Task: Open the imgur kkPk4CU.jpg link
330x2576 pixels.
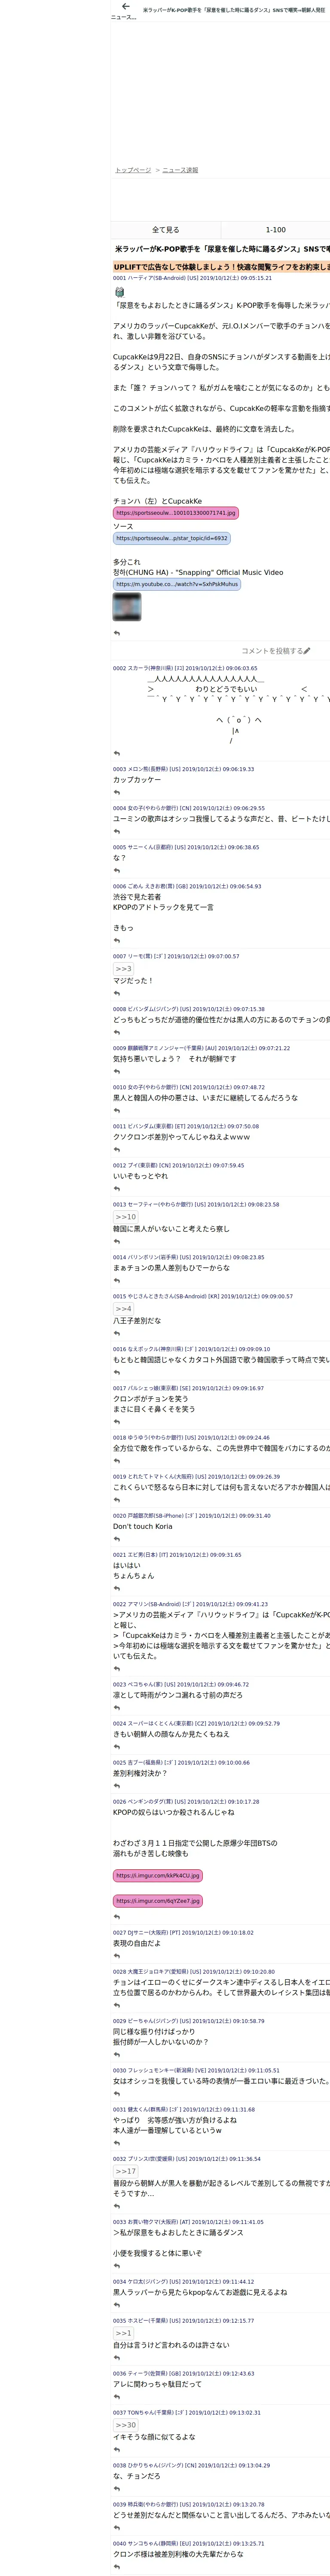Action: (x=158, y=1876)
